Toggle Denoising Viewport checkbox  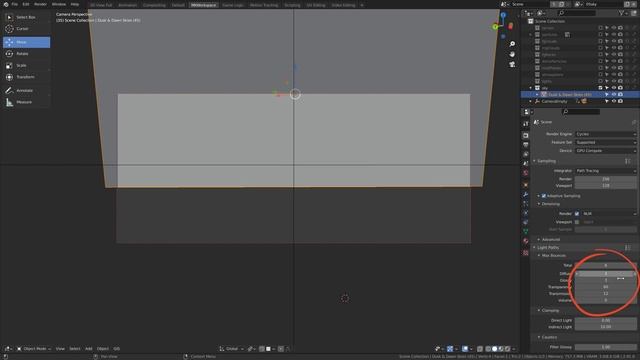[x=577, y=222]
